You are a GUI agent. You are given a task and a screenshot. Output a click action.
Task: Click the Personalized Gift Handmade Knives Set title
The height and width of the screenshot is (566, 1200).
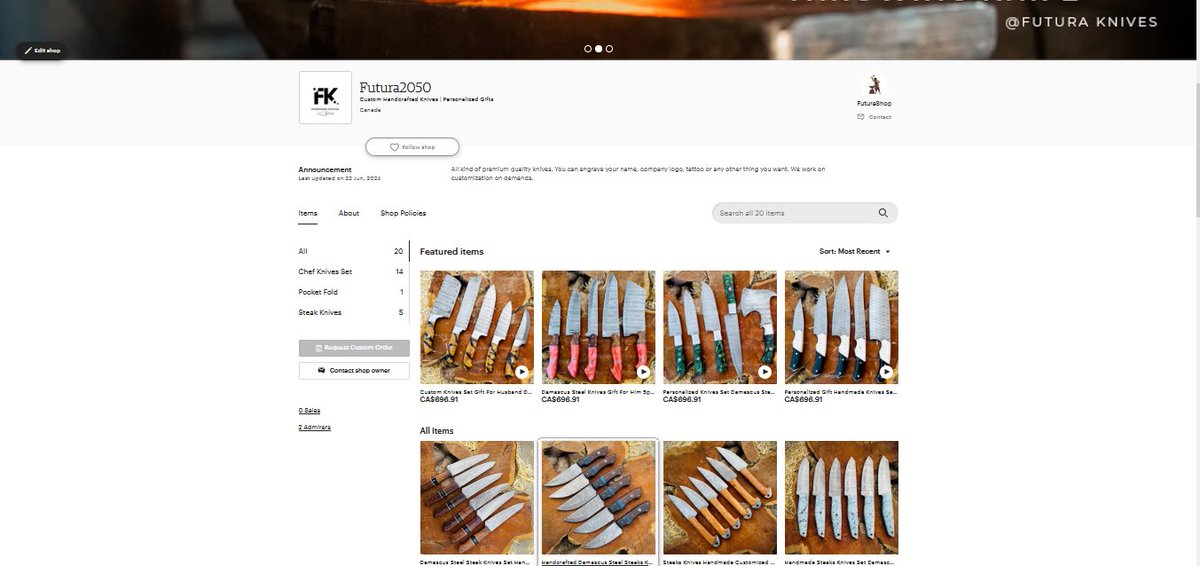click(842, 392)
